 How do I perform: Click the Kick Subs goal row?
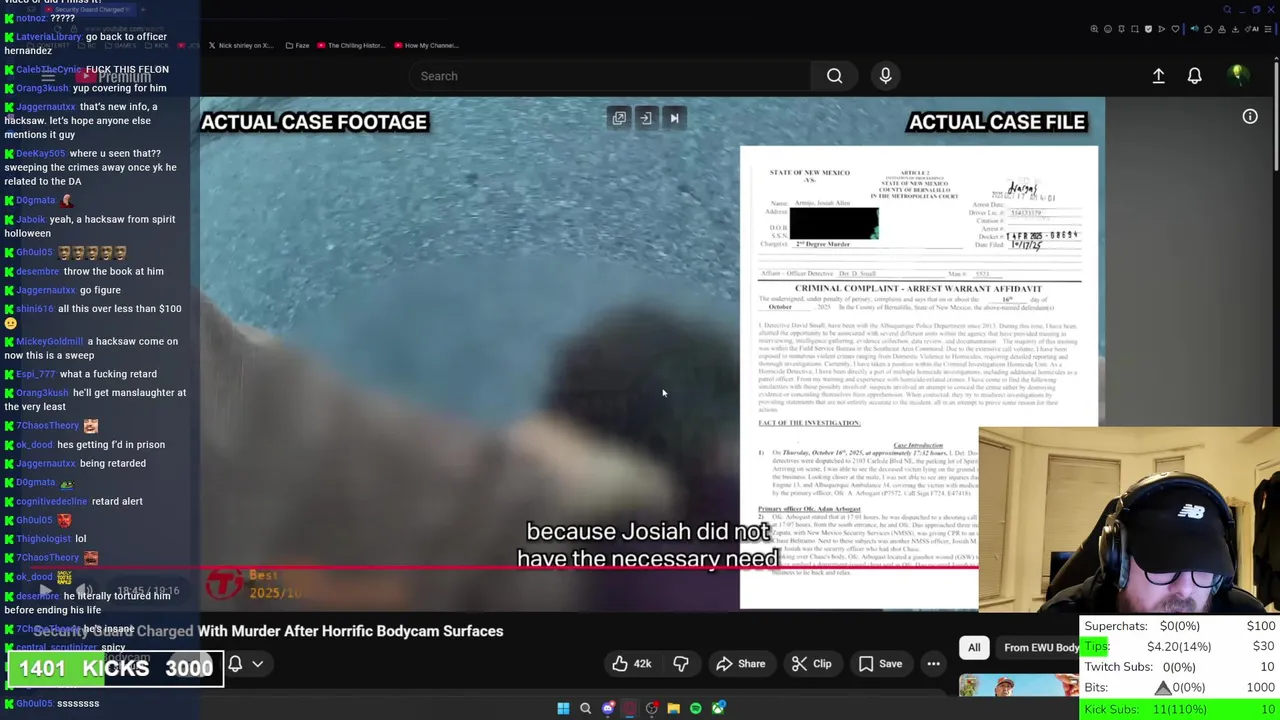[1180, 709]
